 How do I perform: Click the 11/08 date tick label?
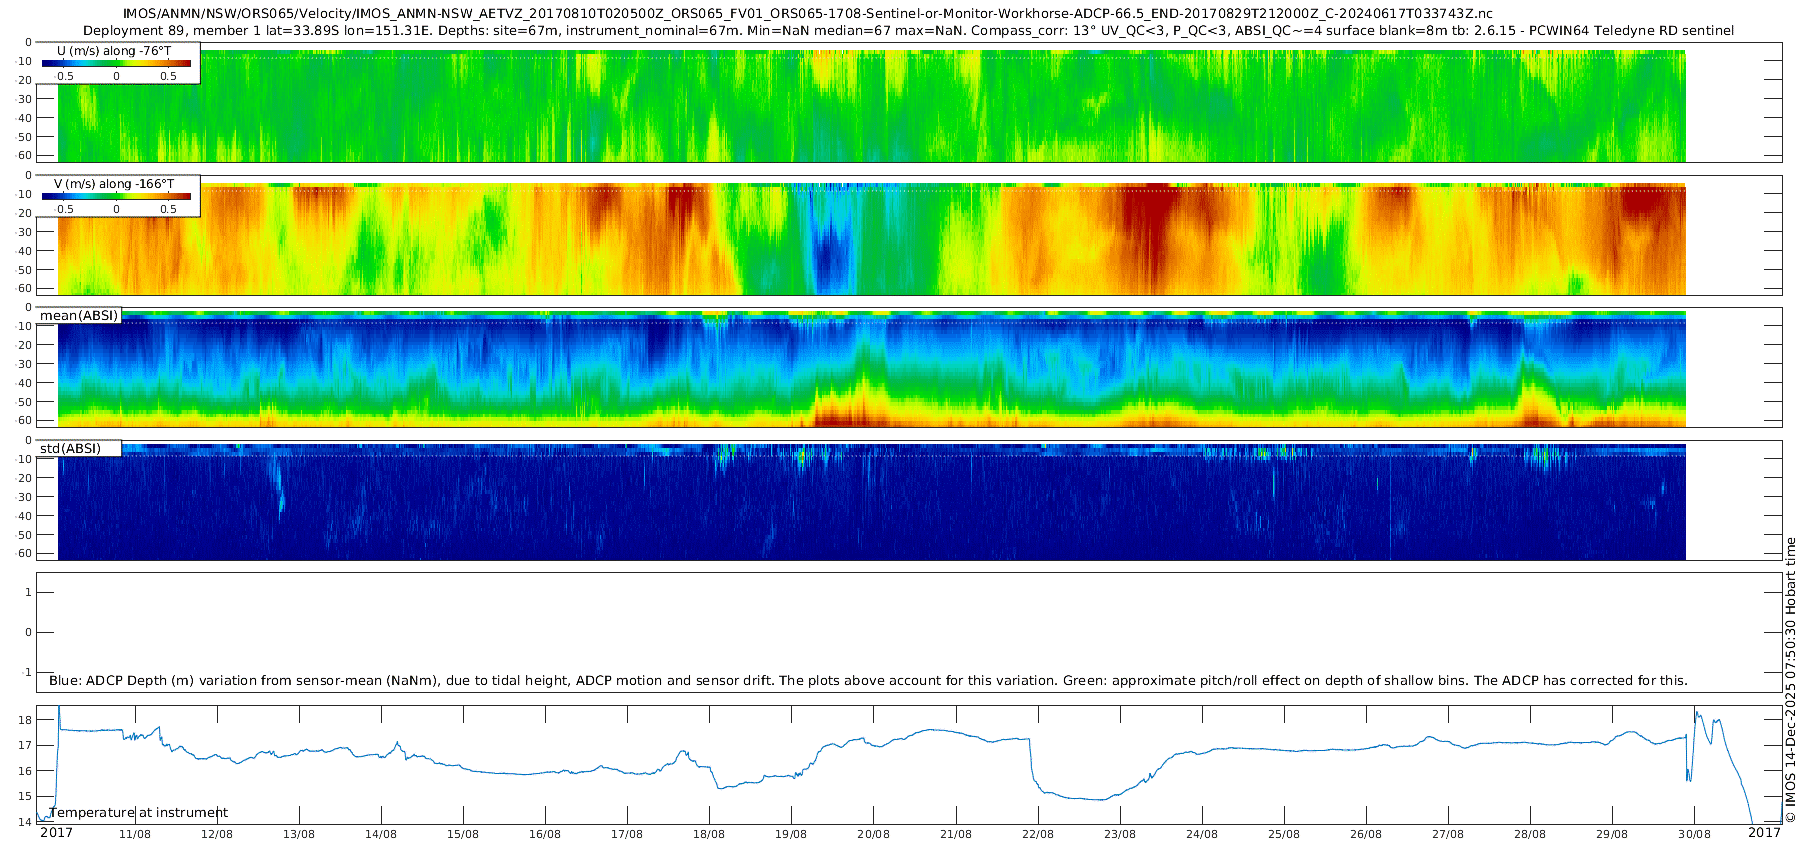pos(135,834)
